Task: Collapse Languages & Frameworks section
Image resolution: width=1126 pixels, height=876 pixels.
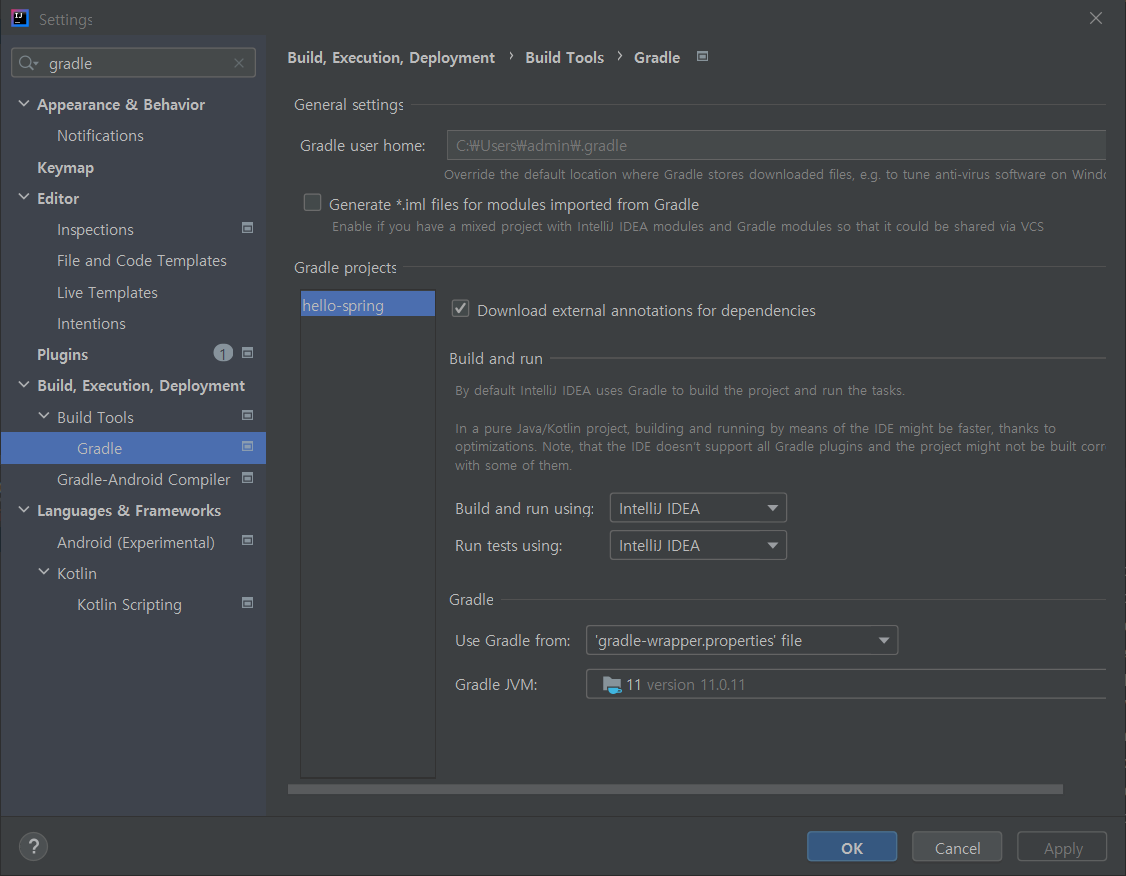Action: [24, 510]
